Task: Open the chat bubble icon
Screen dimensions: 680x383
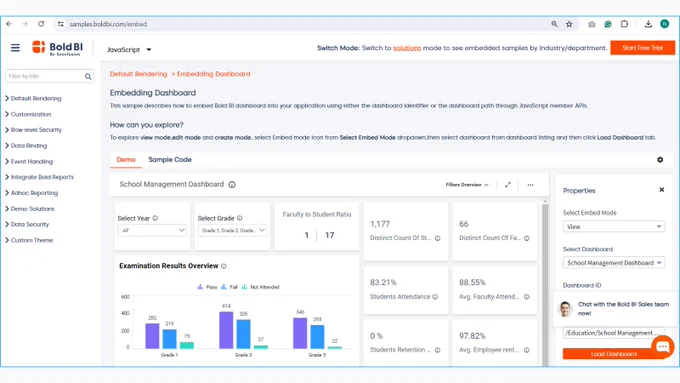Action: click(x=662, y=347)
